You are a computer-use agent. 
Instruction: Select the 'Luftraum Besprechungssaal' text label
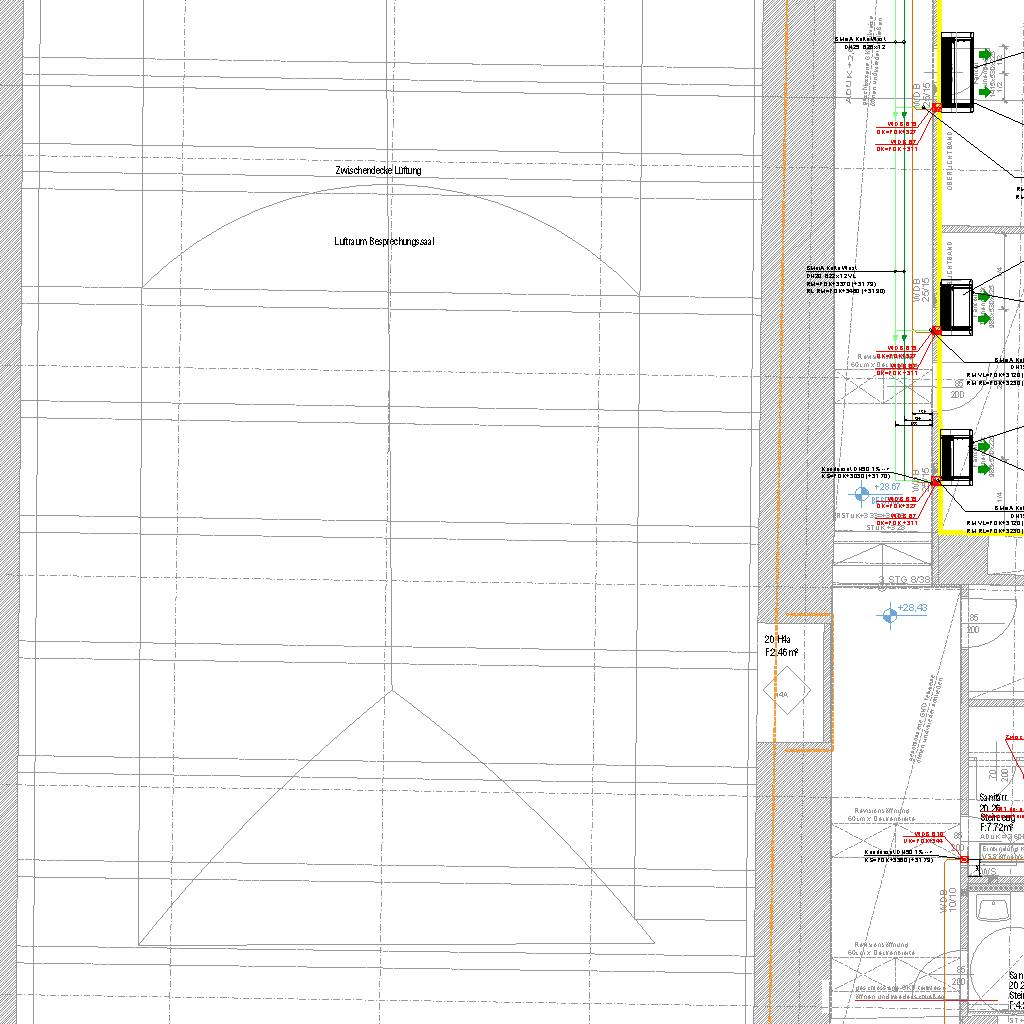(384, 242)
